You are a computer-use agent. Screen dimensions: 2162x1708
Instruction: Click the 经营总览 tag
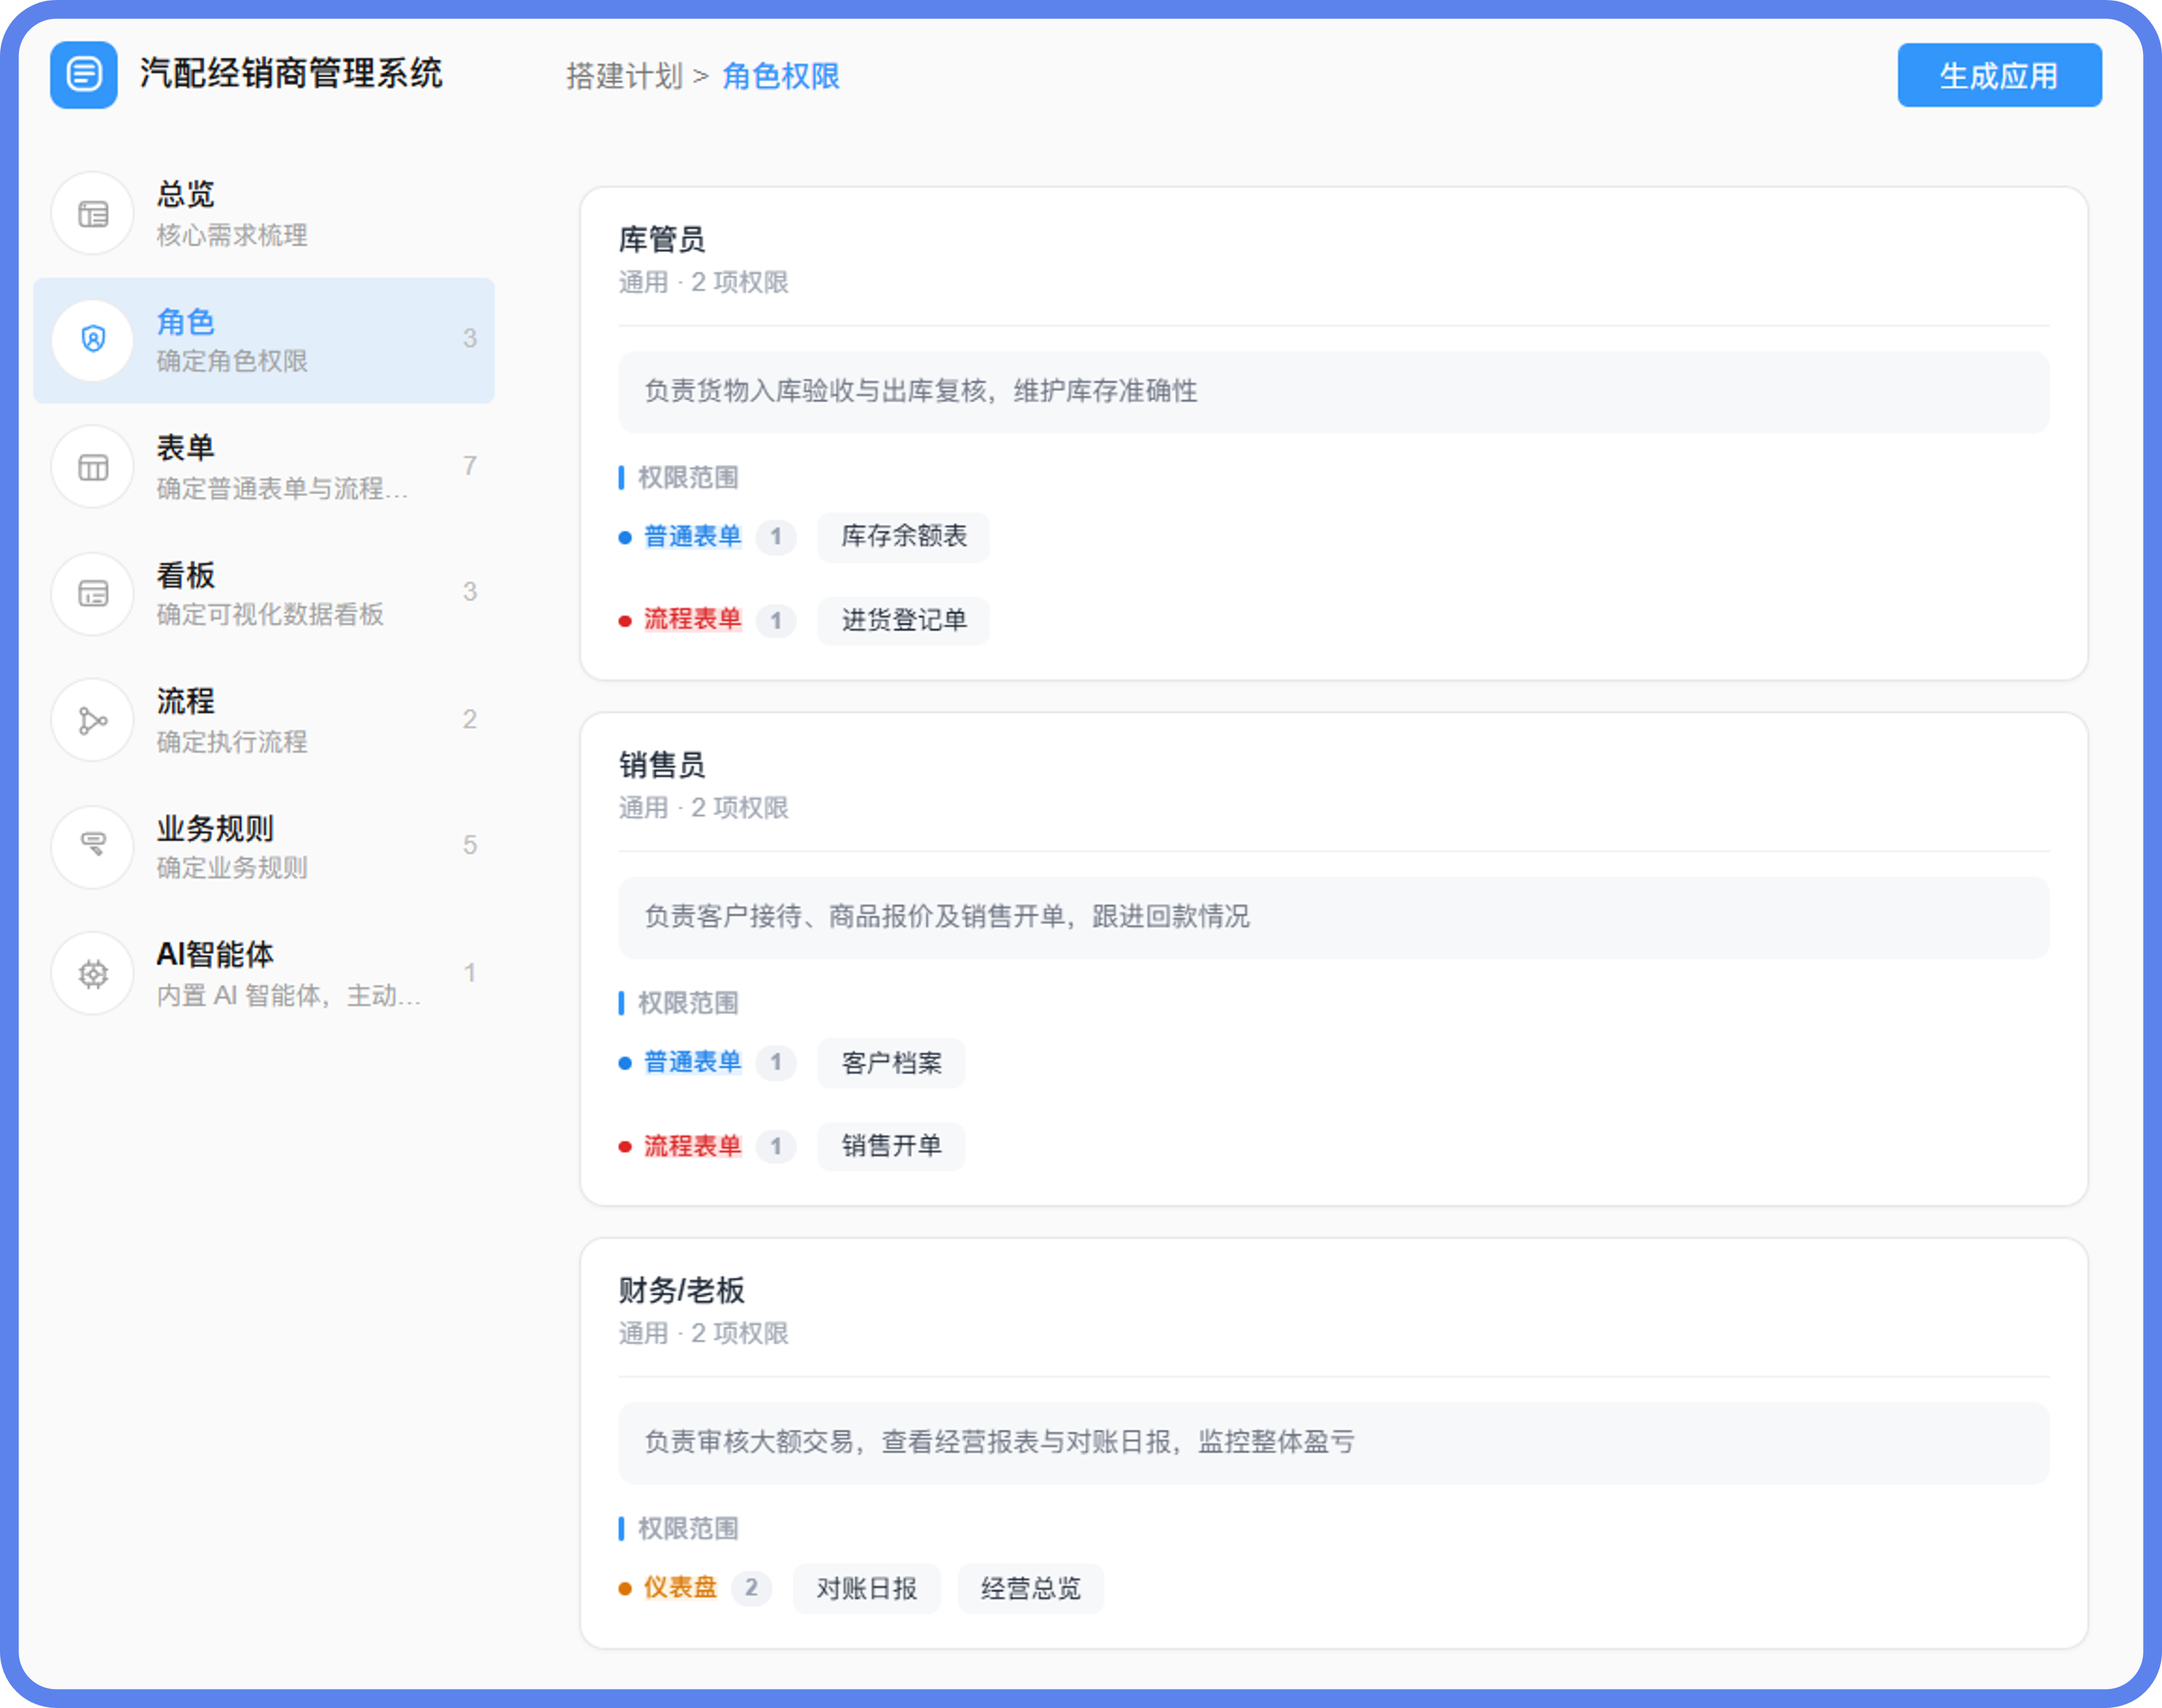(1031, 1588)
